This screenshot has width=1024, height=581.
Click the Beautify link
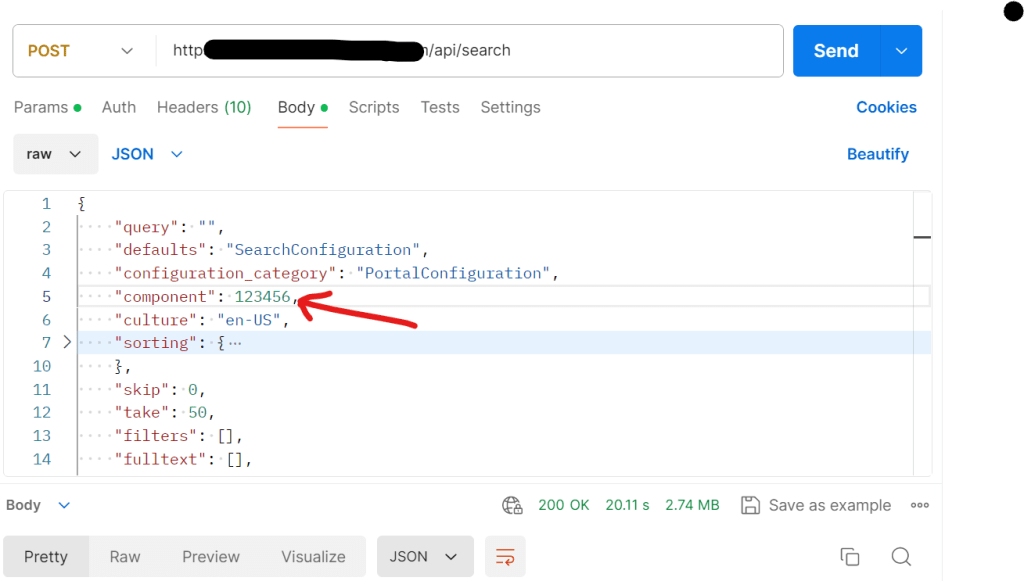click(x=877, y=154)
